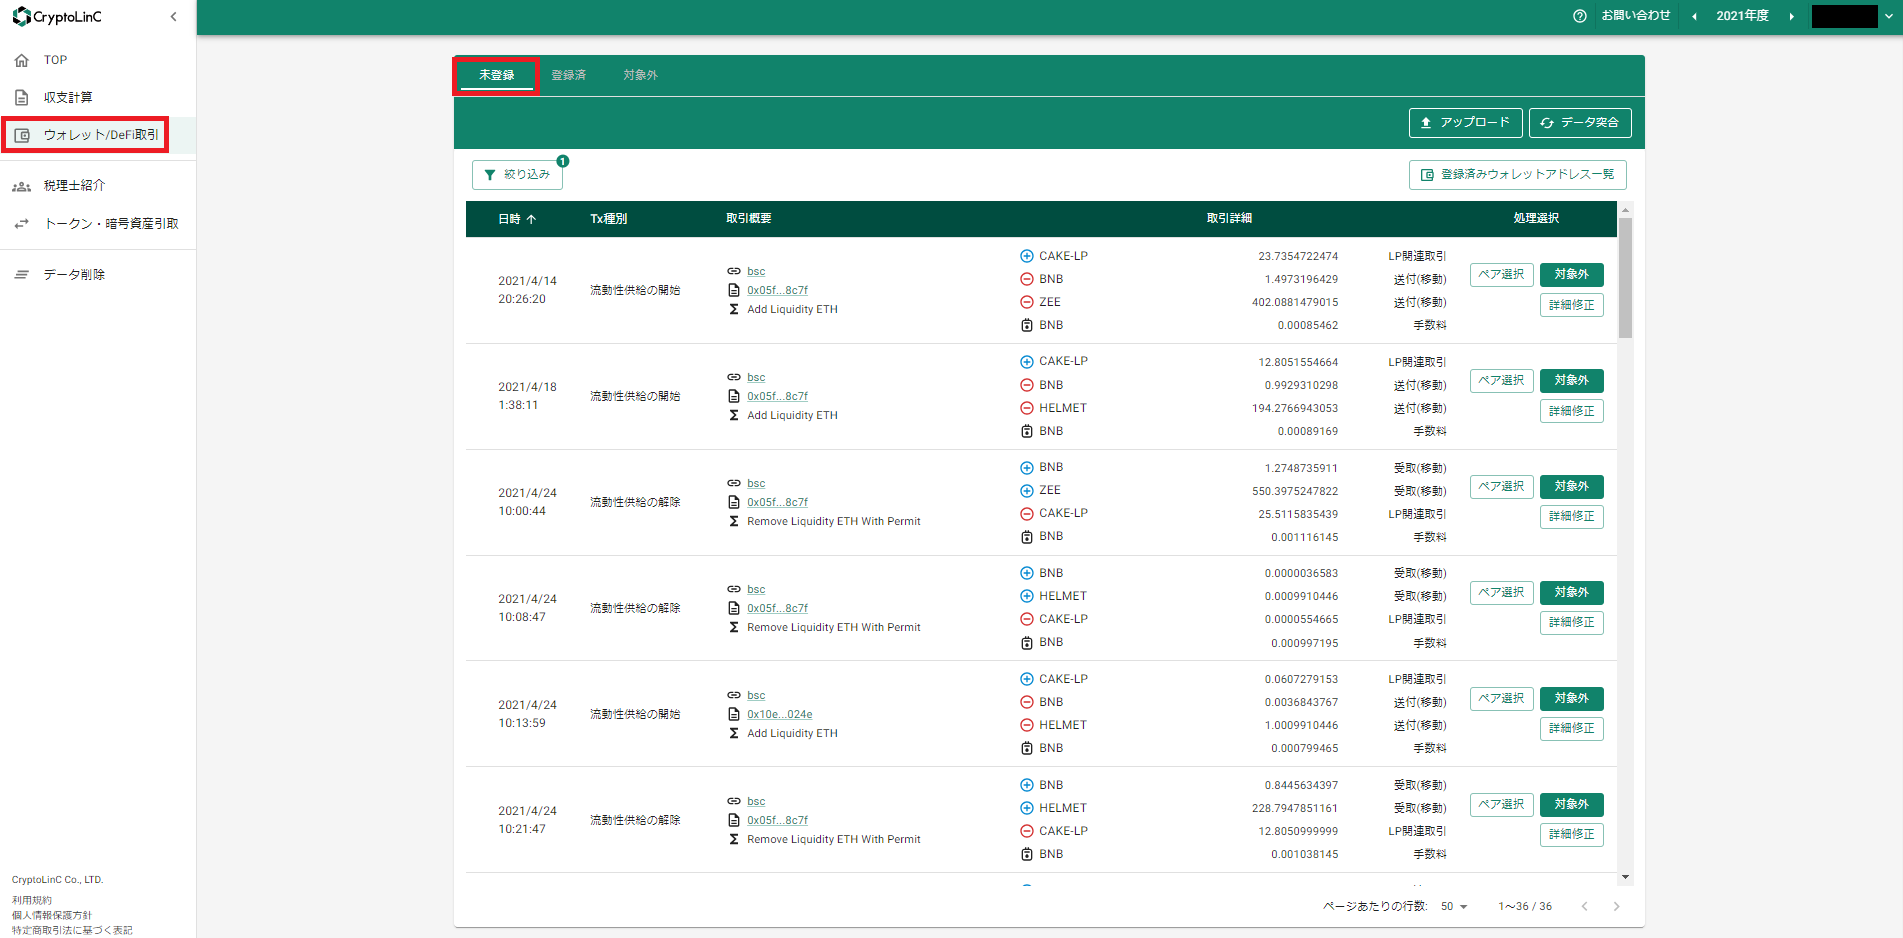This screenshot has width=1903, height=938.
Task: Click ペア選択 for 2021/4/14 20:26:20 row
Action: click(x=1501, y=275)
